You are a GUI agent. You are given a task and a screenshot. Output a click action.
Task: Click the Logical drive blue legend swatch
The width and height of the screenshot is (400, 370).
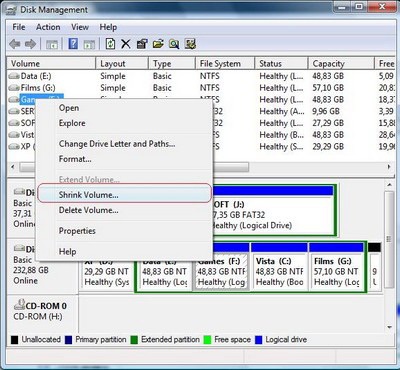tap(258, 340)
